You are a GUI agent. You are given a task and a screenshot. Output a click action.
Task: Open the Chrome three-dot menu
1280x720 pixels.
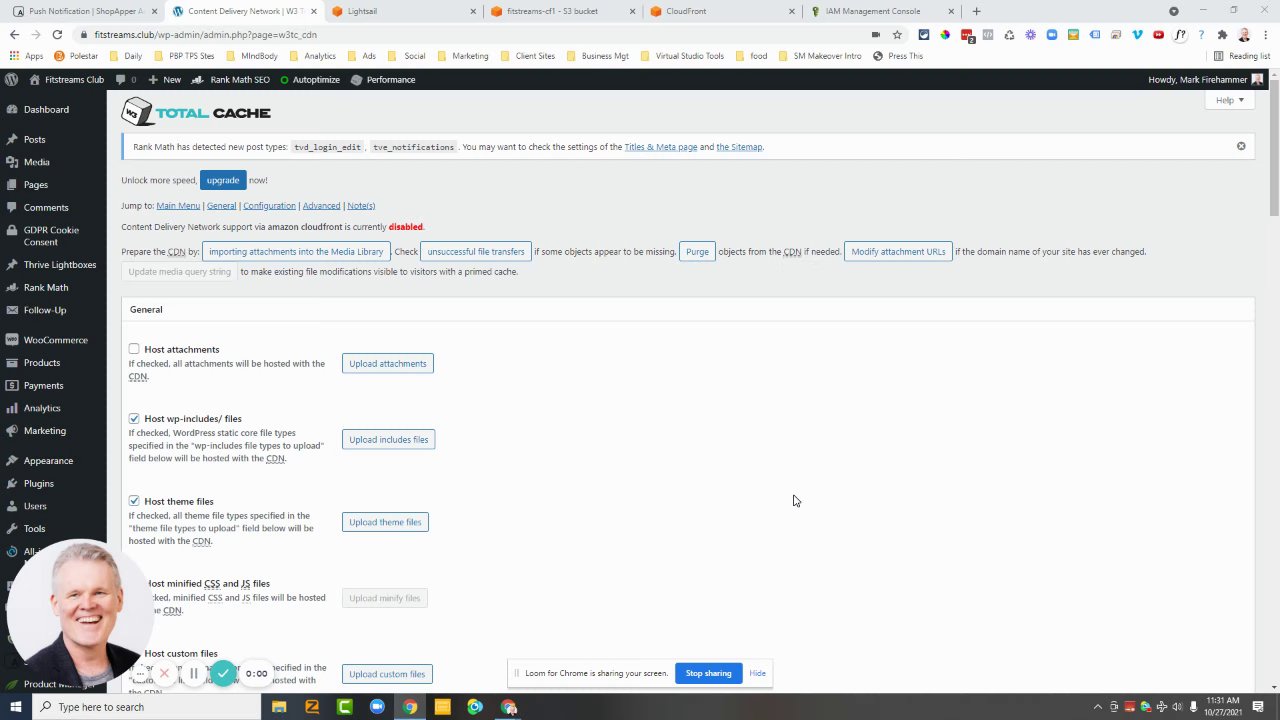point(1264,34)
